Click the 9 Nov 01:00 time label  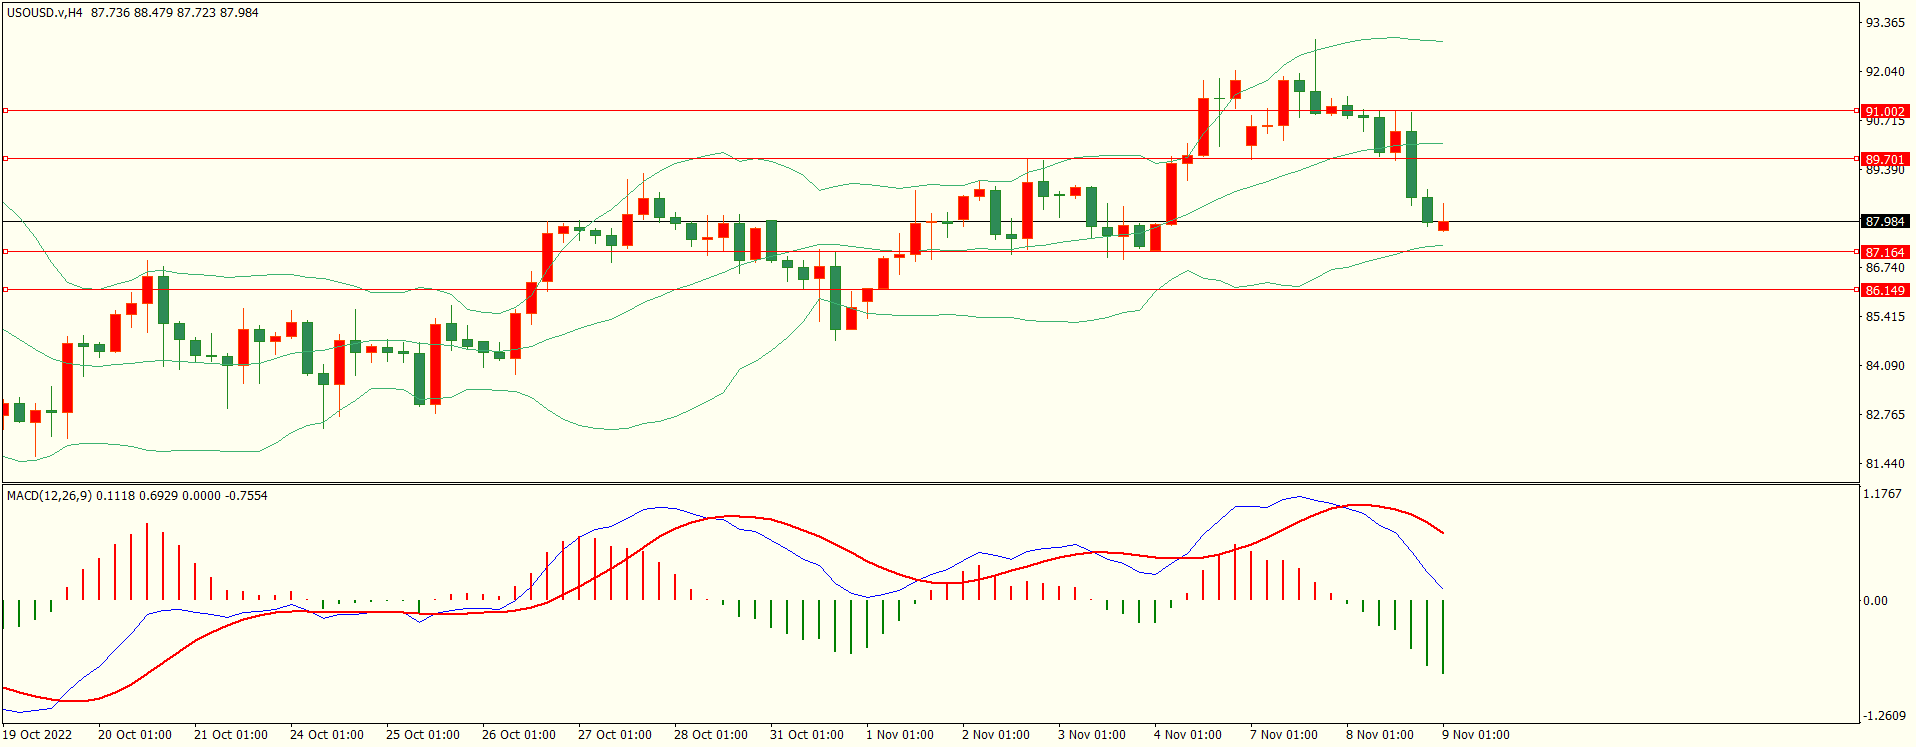(1476, 735)
